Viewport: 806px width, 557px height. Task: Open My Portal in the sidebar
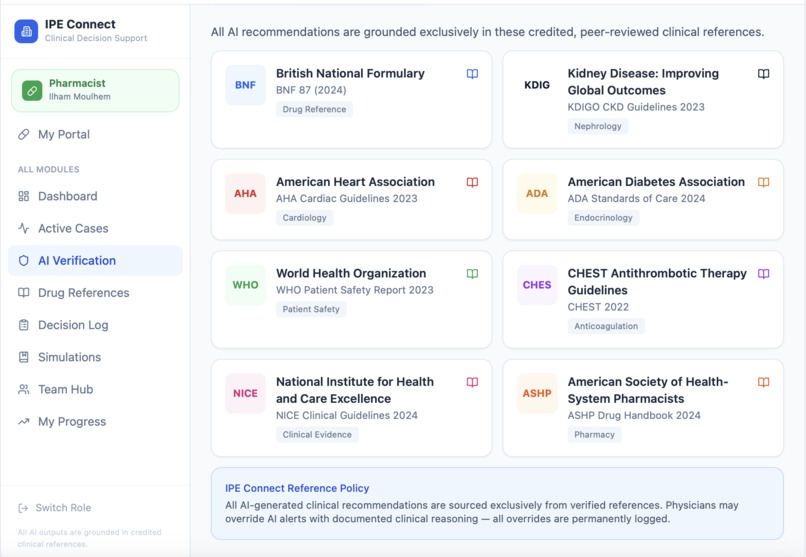(95, 135)
